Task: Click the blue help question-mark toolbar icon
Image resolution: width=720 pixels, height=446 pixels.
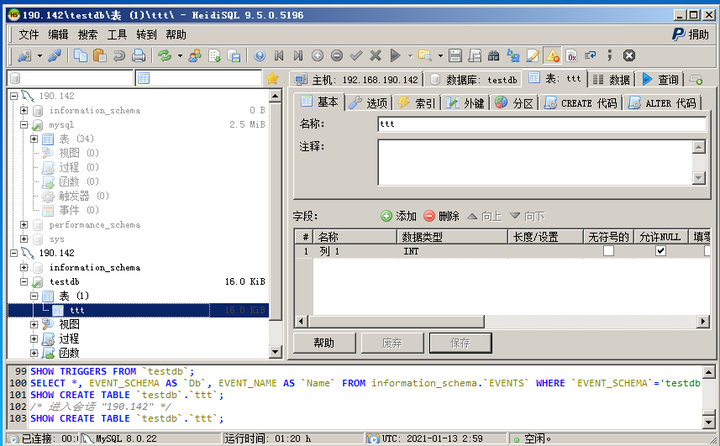Action: coord(259,56)
